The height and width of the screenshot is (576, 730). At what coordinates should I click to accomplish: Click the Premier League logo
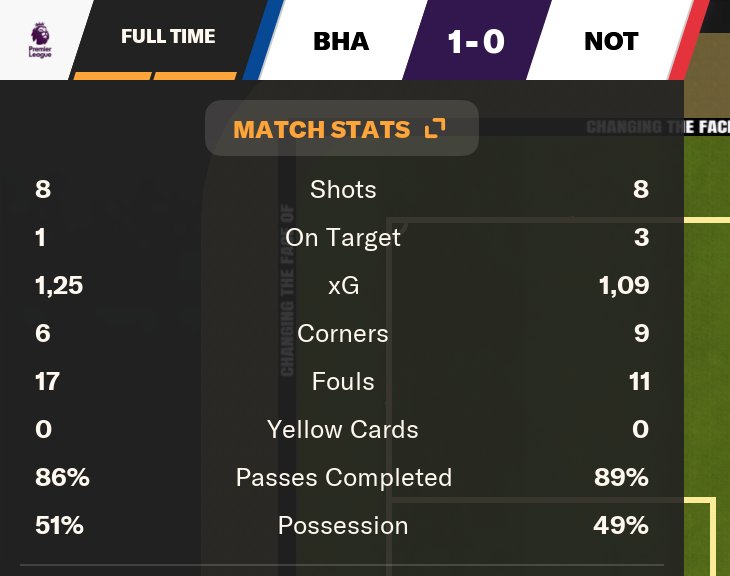pyautogui.click(x=42, y=40)
